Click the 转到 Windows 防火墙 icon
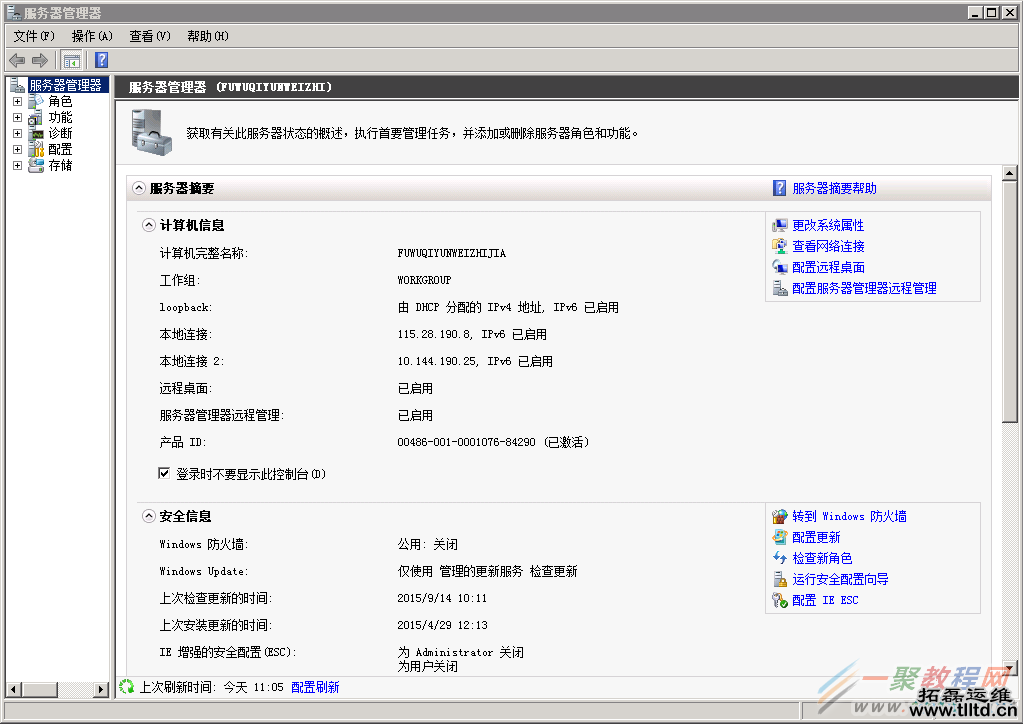The image size is (1023, 724). pyautogui.click(x=780, y=517)
